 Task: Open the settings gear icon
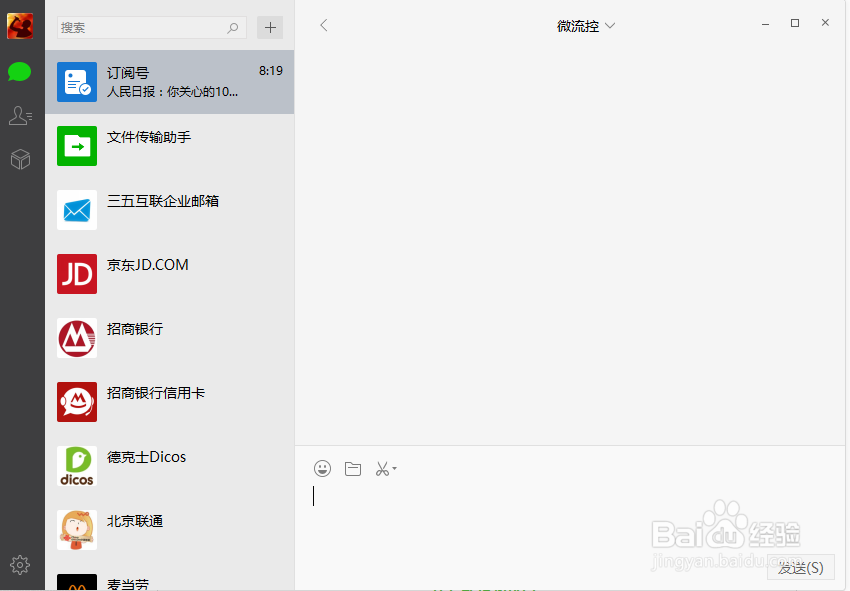20,565
